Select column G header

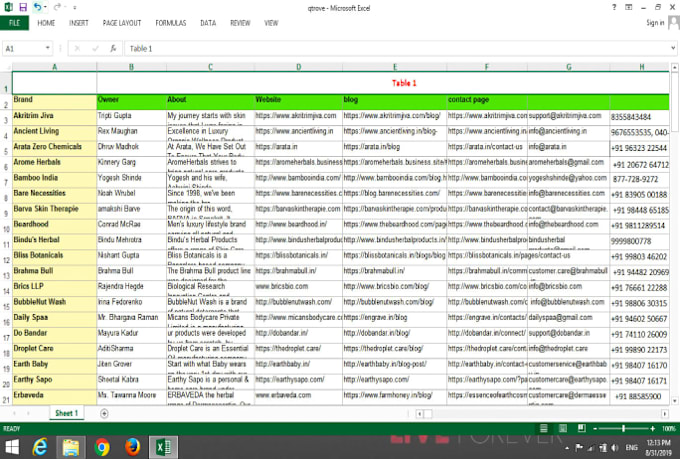(569, 67)
